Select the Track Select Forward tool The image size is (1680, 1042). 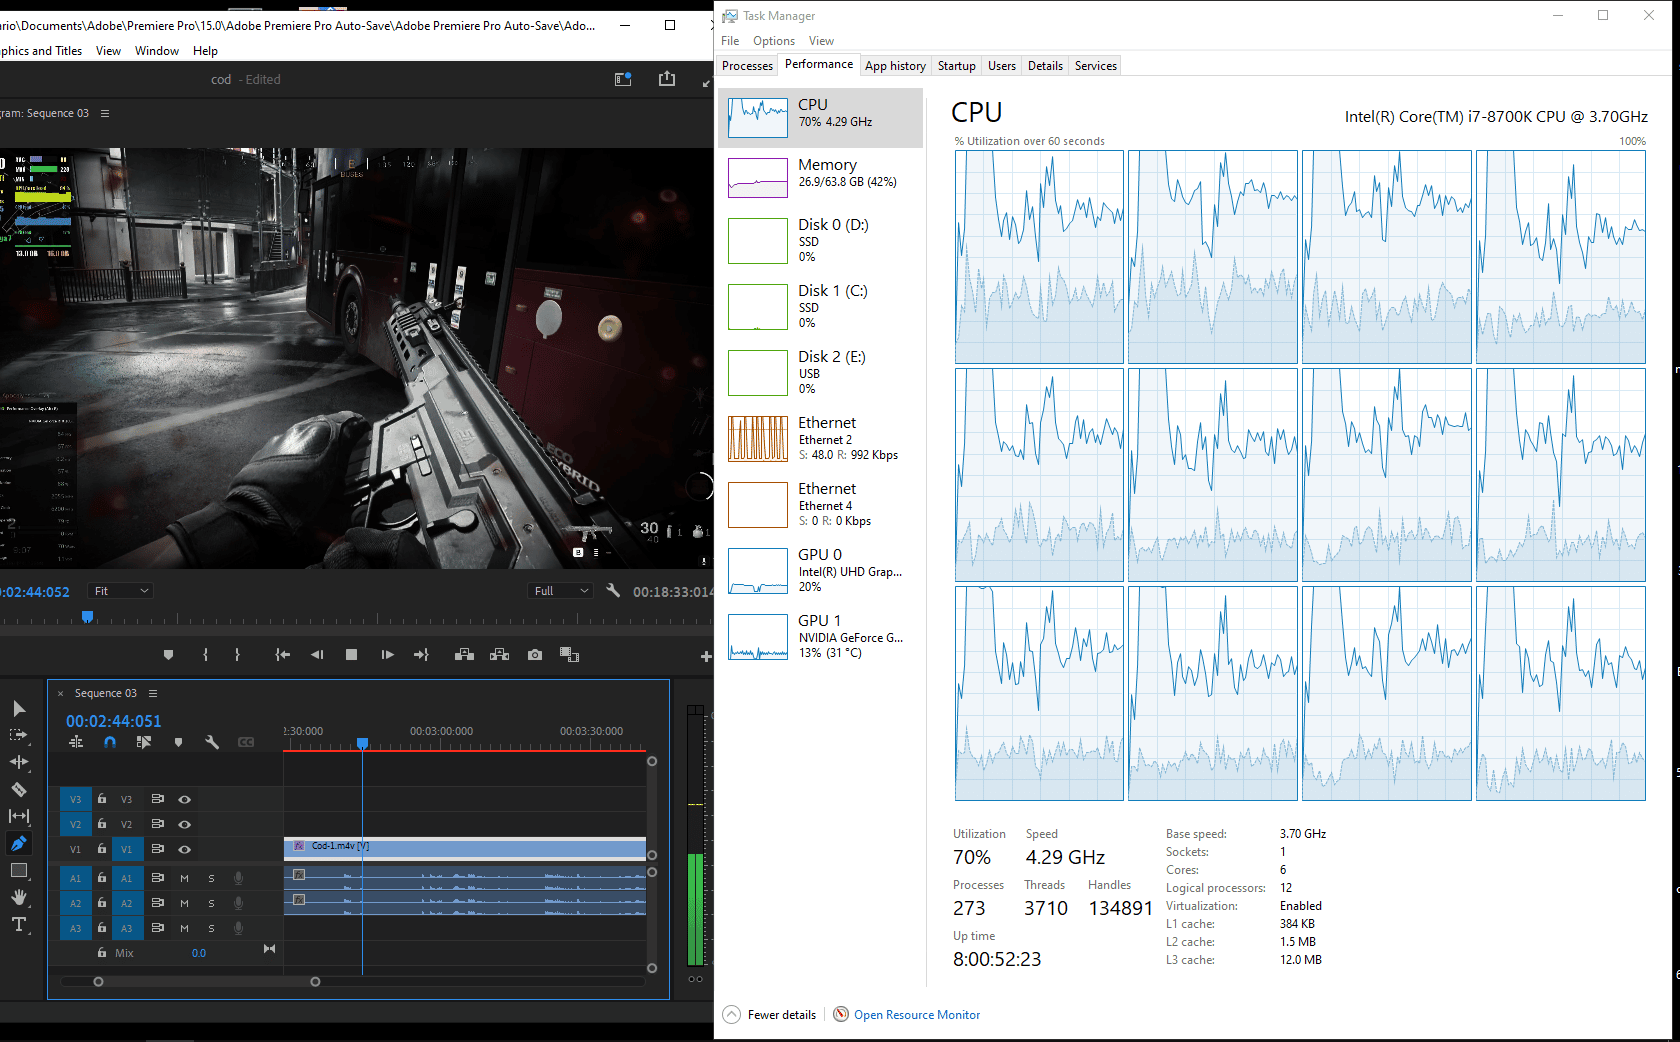click(19, 734)
